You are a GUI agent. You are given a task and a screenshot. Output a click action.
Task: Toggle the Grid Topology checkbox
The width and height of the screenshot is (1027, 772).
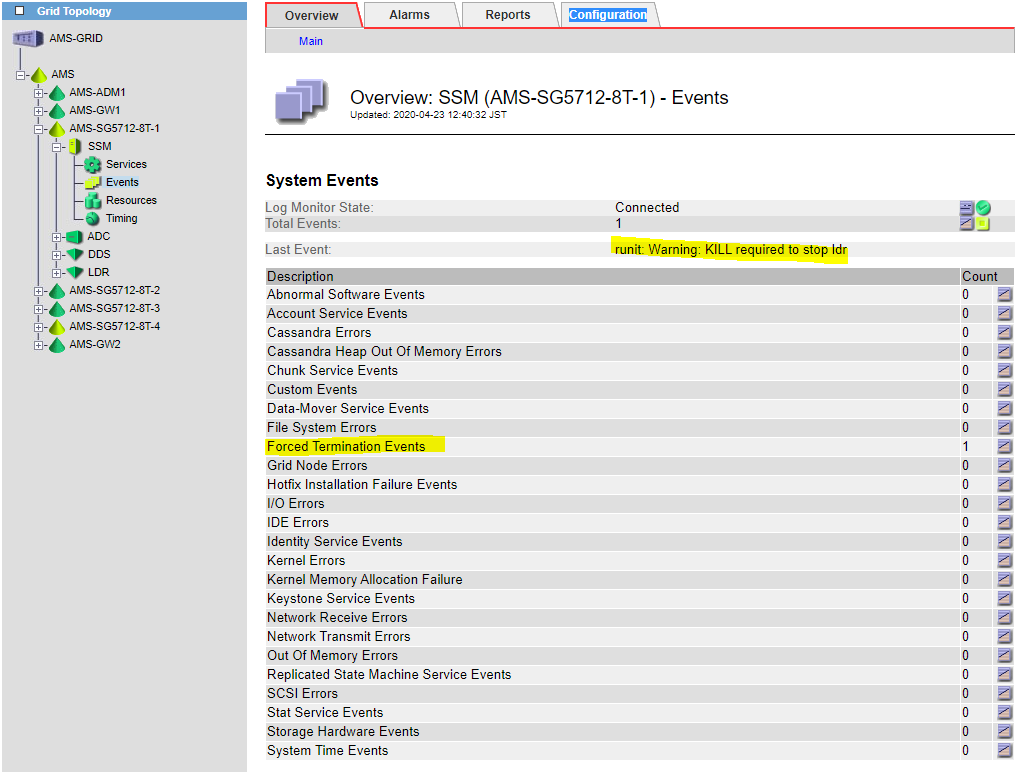pyautogui.click(x=19, y=11)
